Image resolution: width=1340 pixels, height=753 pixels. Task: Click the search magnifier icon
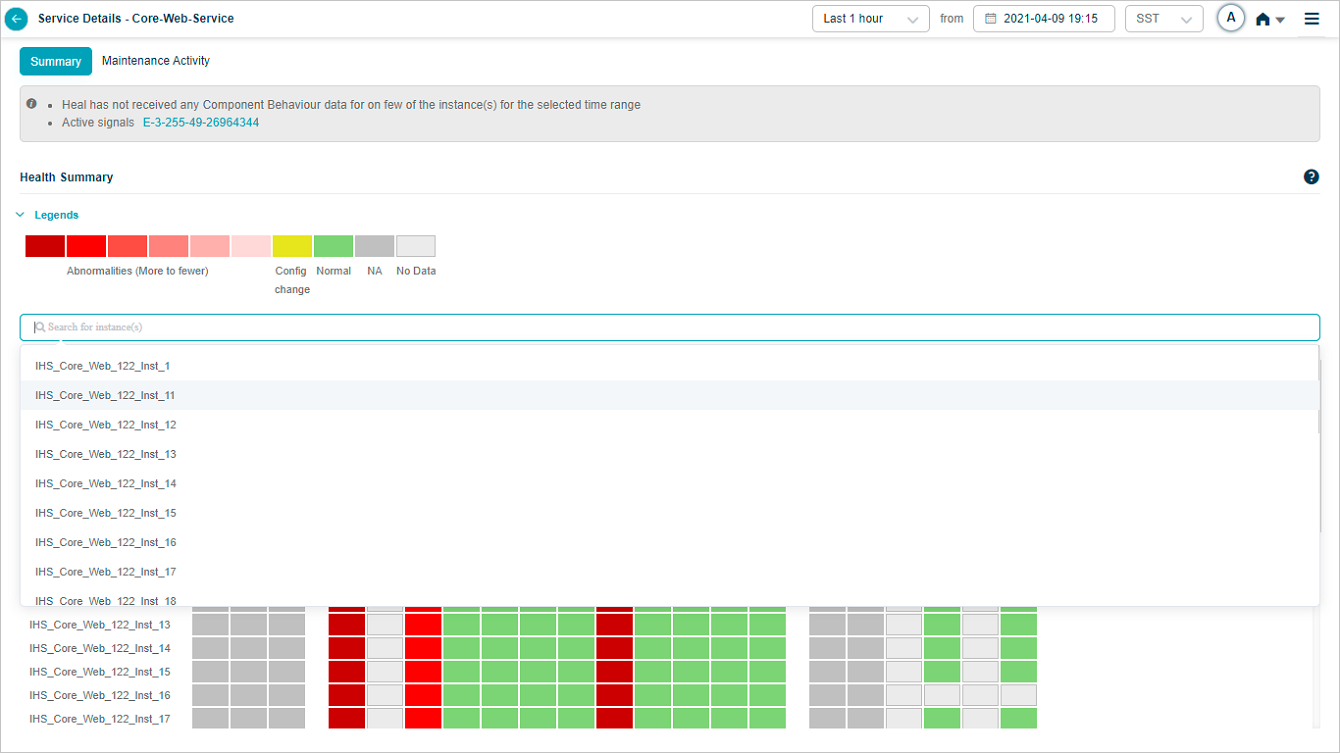click(x=40, y=327)
